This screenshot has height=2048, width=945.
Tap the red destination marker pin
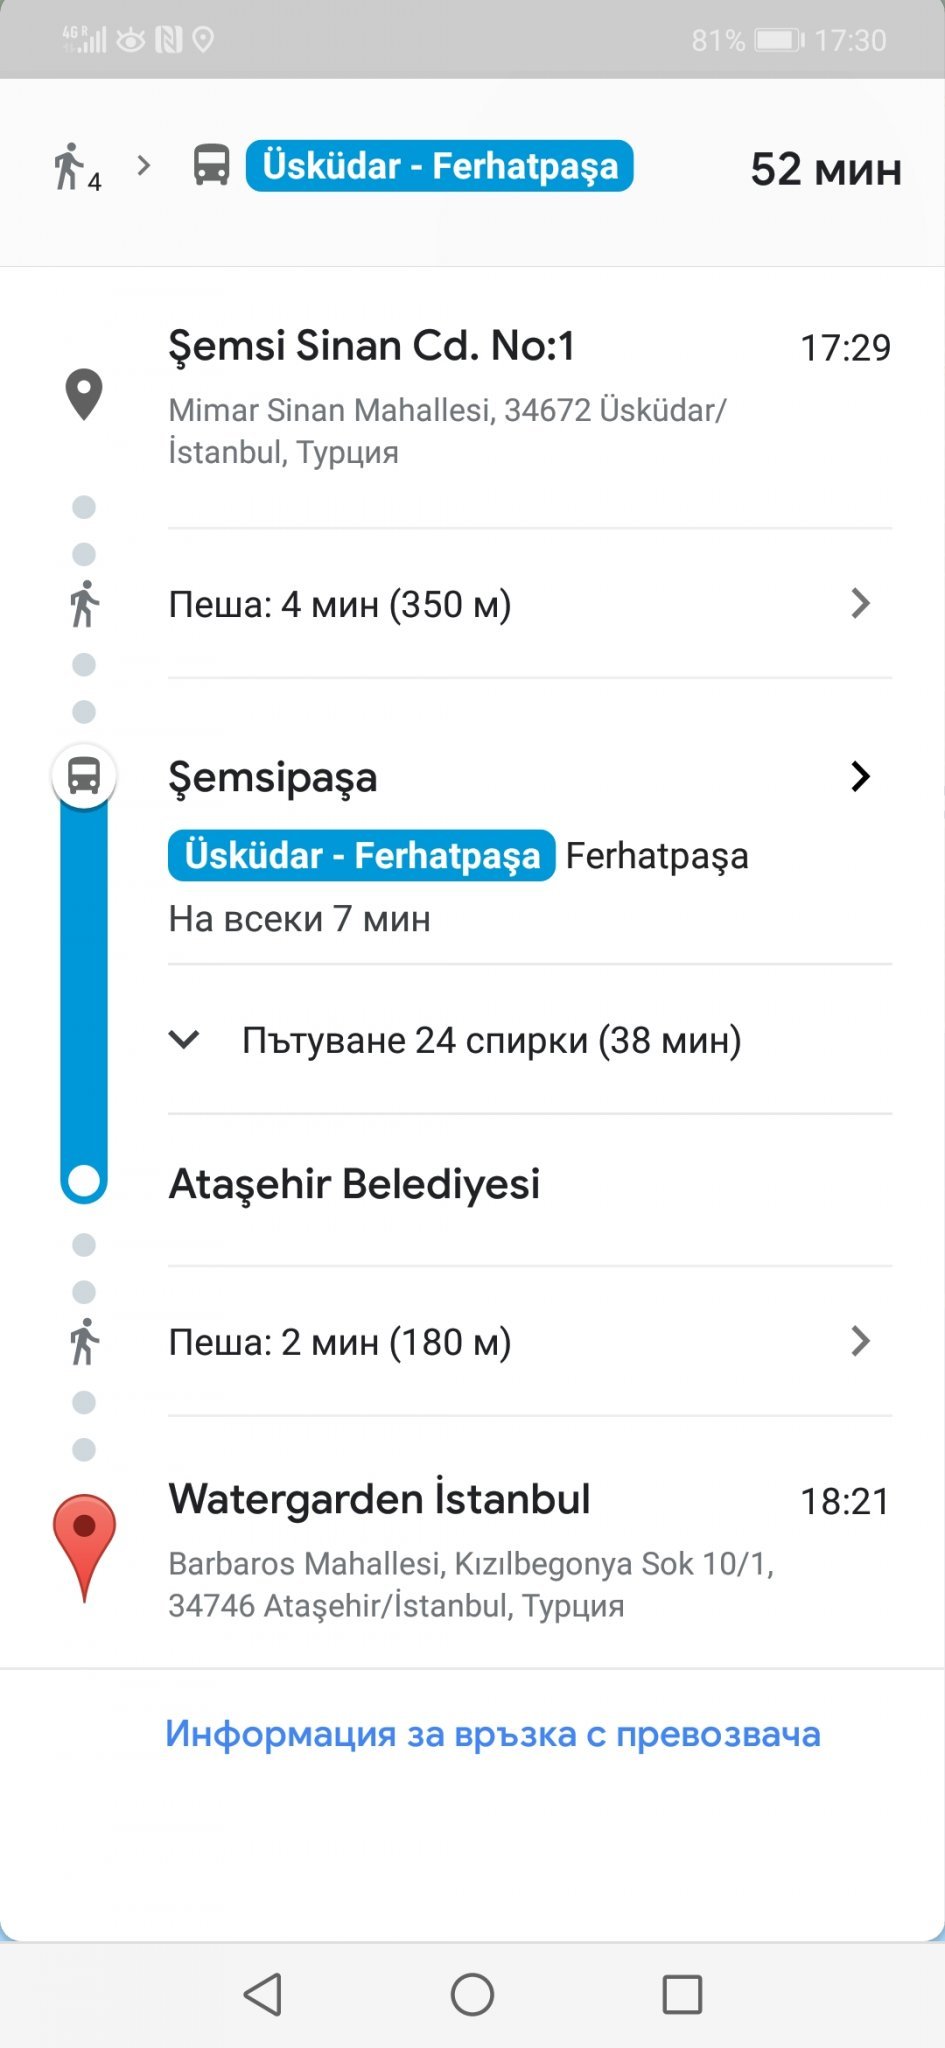(x=84, y=1544)
